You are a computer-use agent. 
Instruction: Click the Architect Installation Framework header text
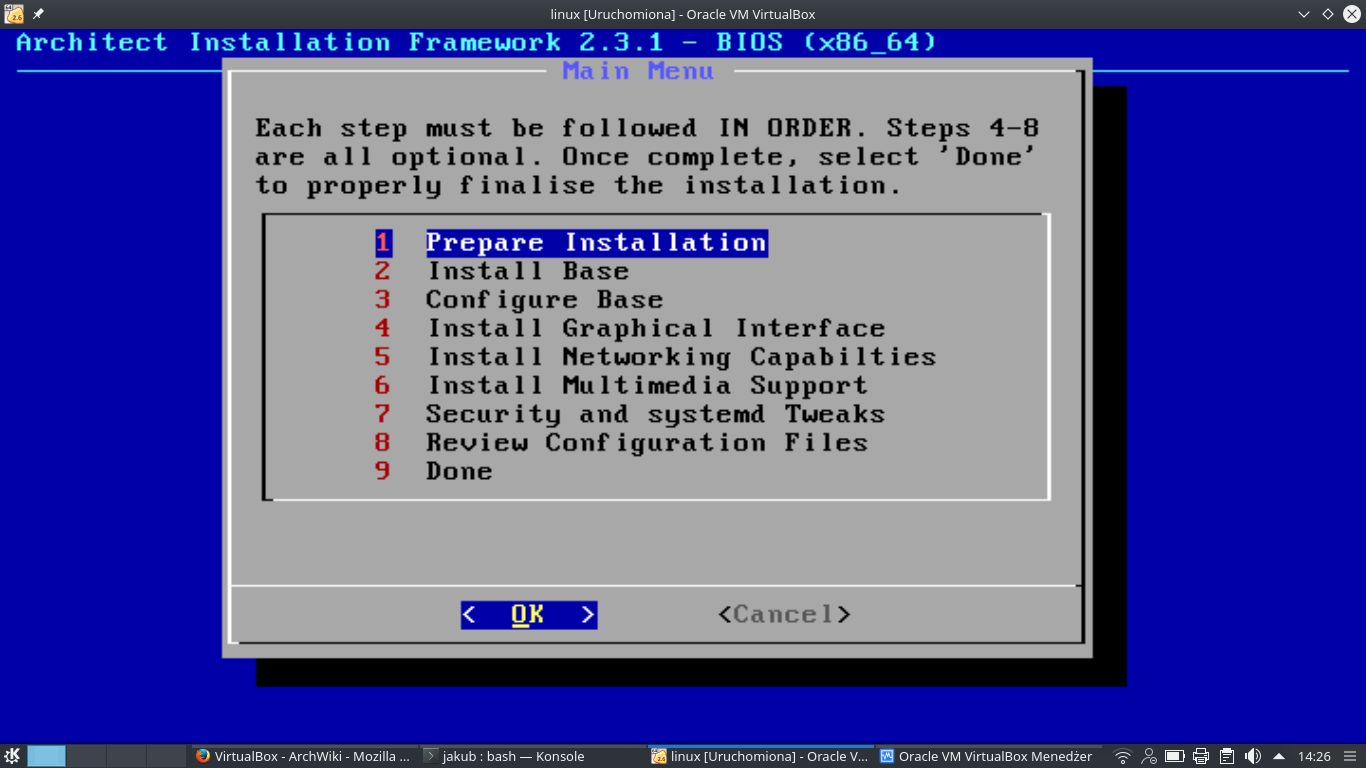(477, 43)
